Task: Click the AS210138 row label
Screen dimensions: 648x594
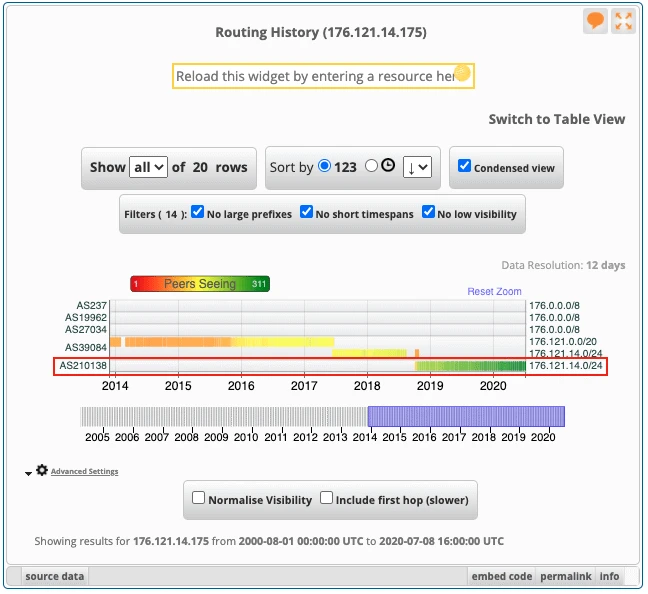Action: click(x=83, y=365)
